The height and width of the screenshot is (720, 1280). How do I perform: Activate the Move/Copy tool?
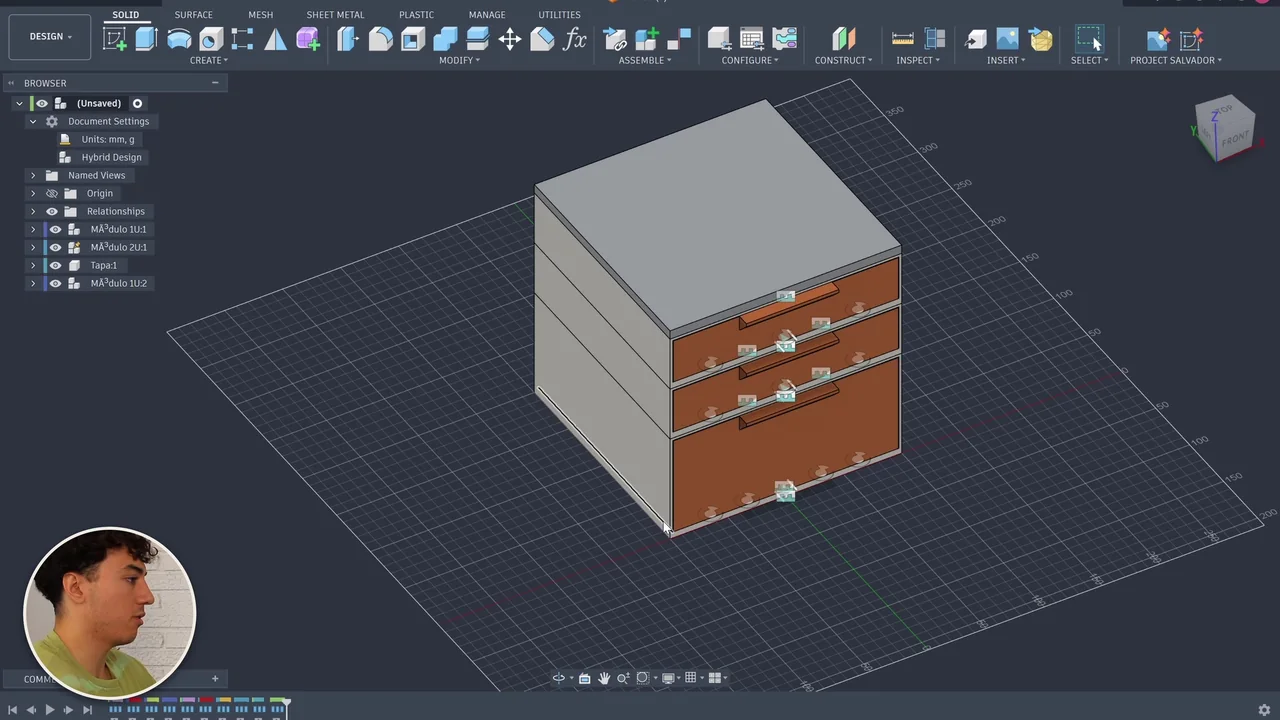pyautogui.click(x=510, y=39)
